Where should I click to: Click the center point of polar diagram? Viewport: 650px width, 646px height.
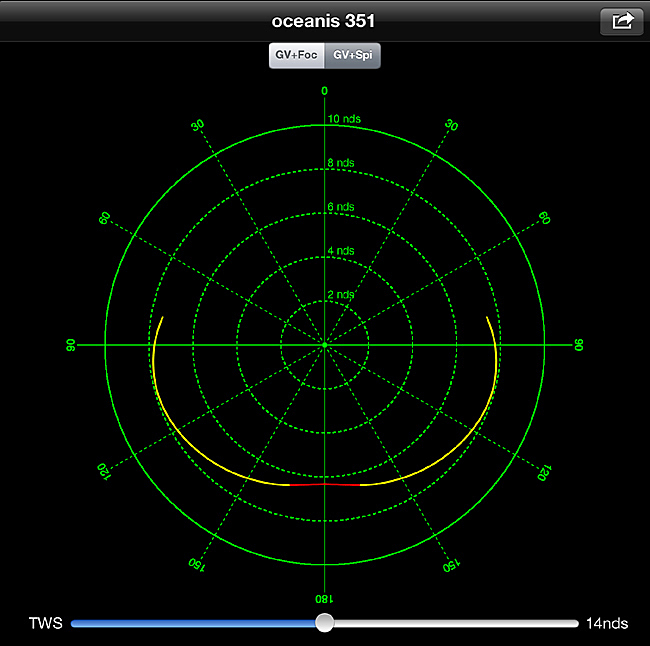325,345
